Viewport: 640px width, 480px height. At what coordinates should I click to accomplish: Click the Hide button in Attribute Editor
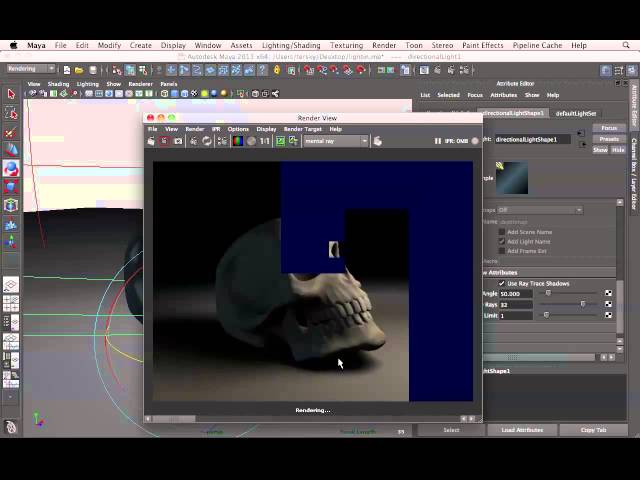point(618,150)
